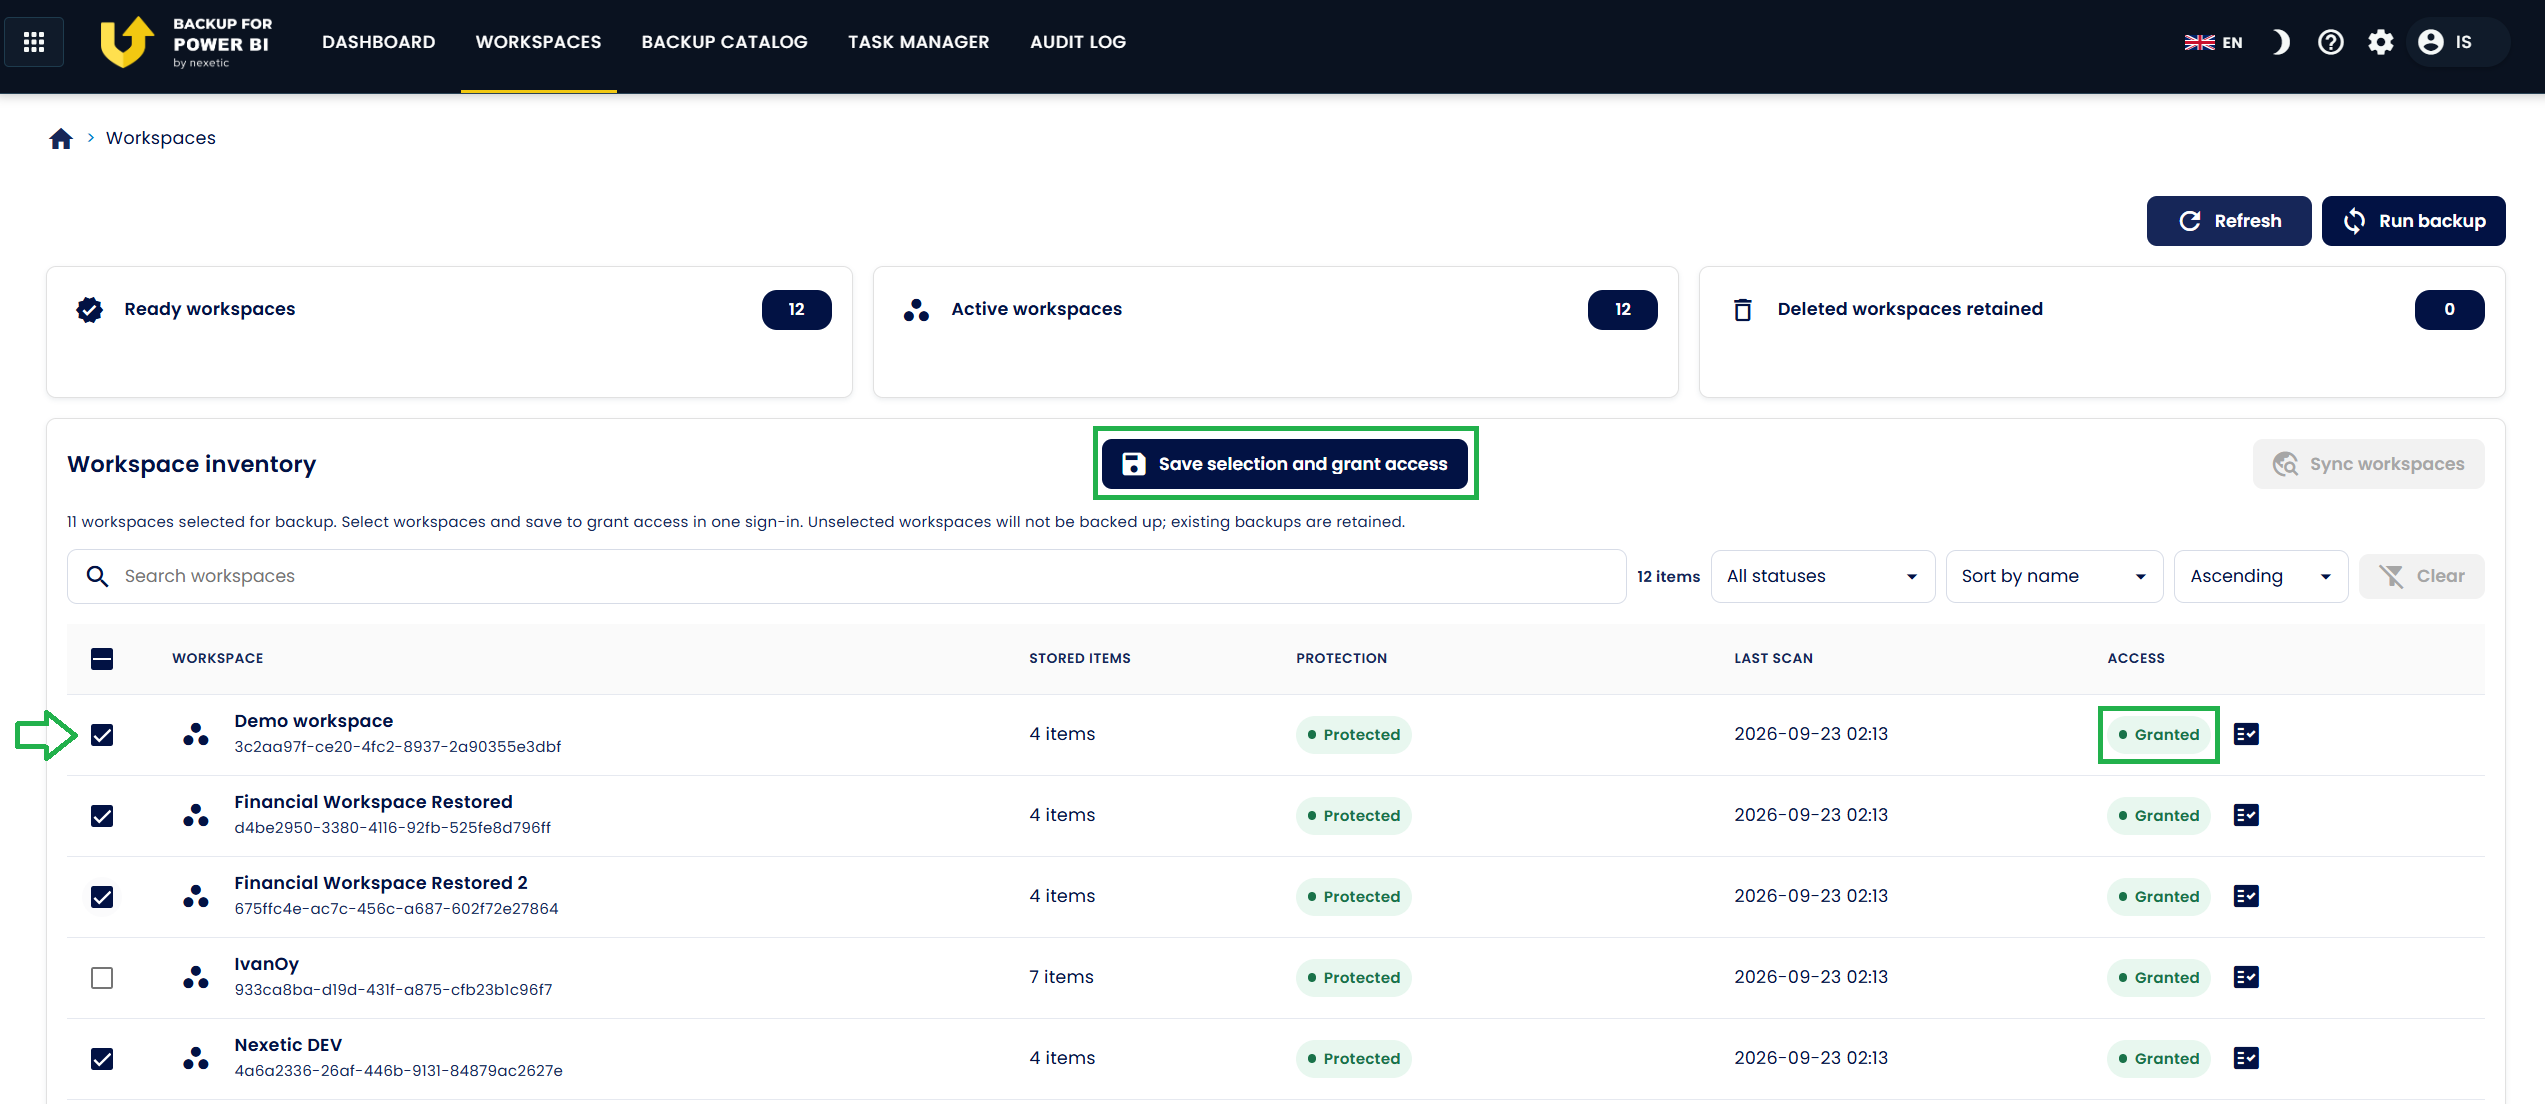Image resolution: width=2545 pixels, height=1104 pixels.
Task: Click the home breadcrumb icon
Action: pos(61,138)
